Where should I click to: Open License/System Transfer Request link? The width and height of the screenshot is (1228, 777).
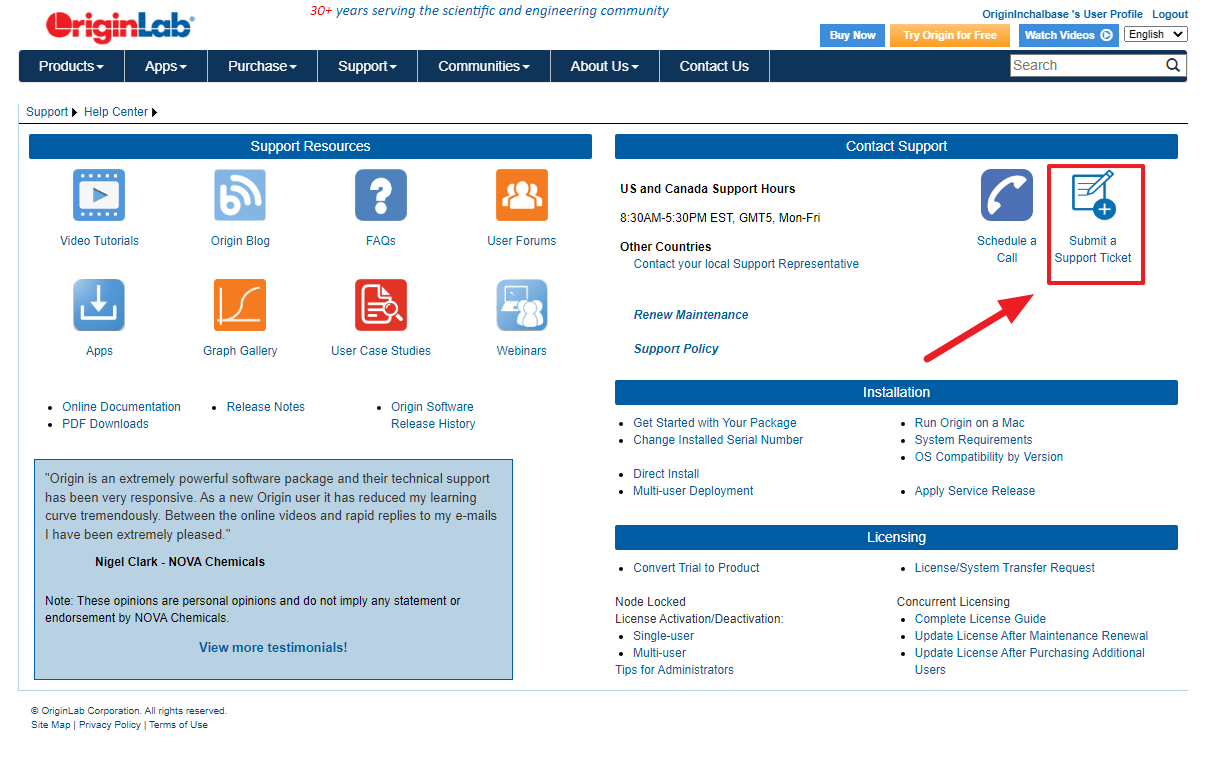pos(1005,568)
